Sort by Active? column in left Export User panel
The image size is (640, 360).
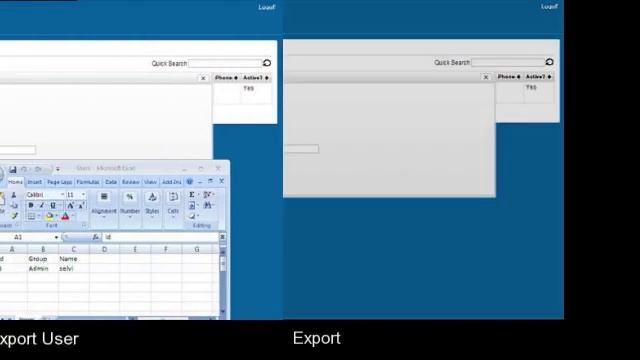point(256,78)
